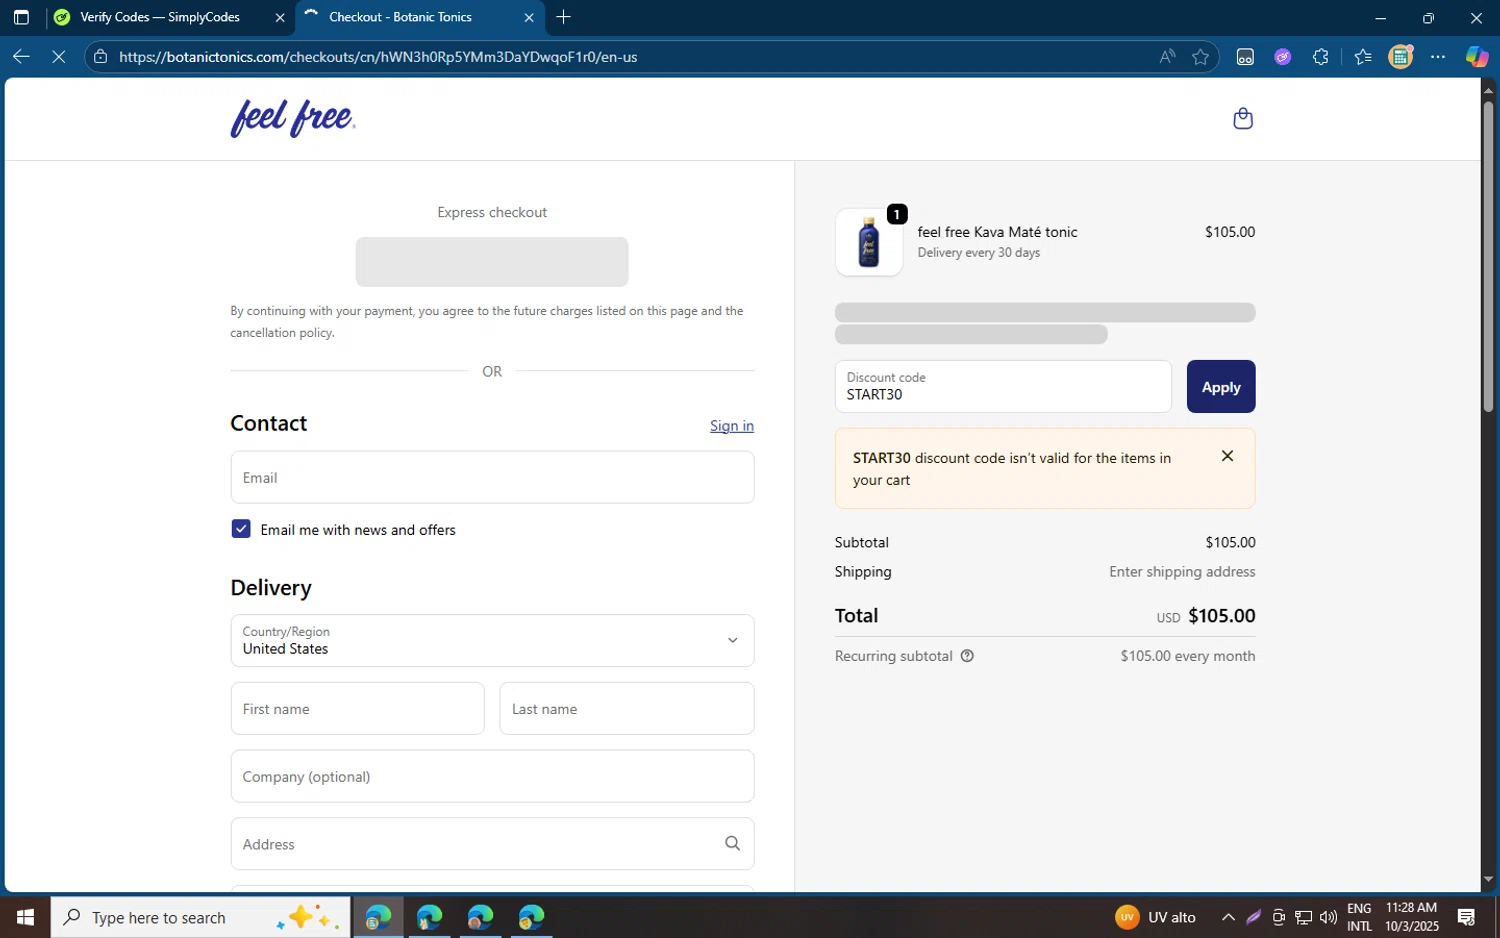This screenshot has width=1500, height=938.
Task: Open the network icon in tray
Action: coord(1304,917)
